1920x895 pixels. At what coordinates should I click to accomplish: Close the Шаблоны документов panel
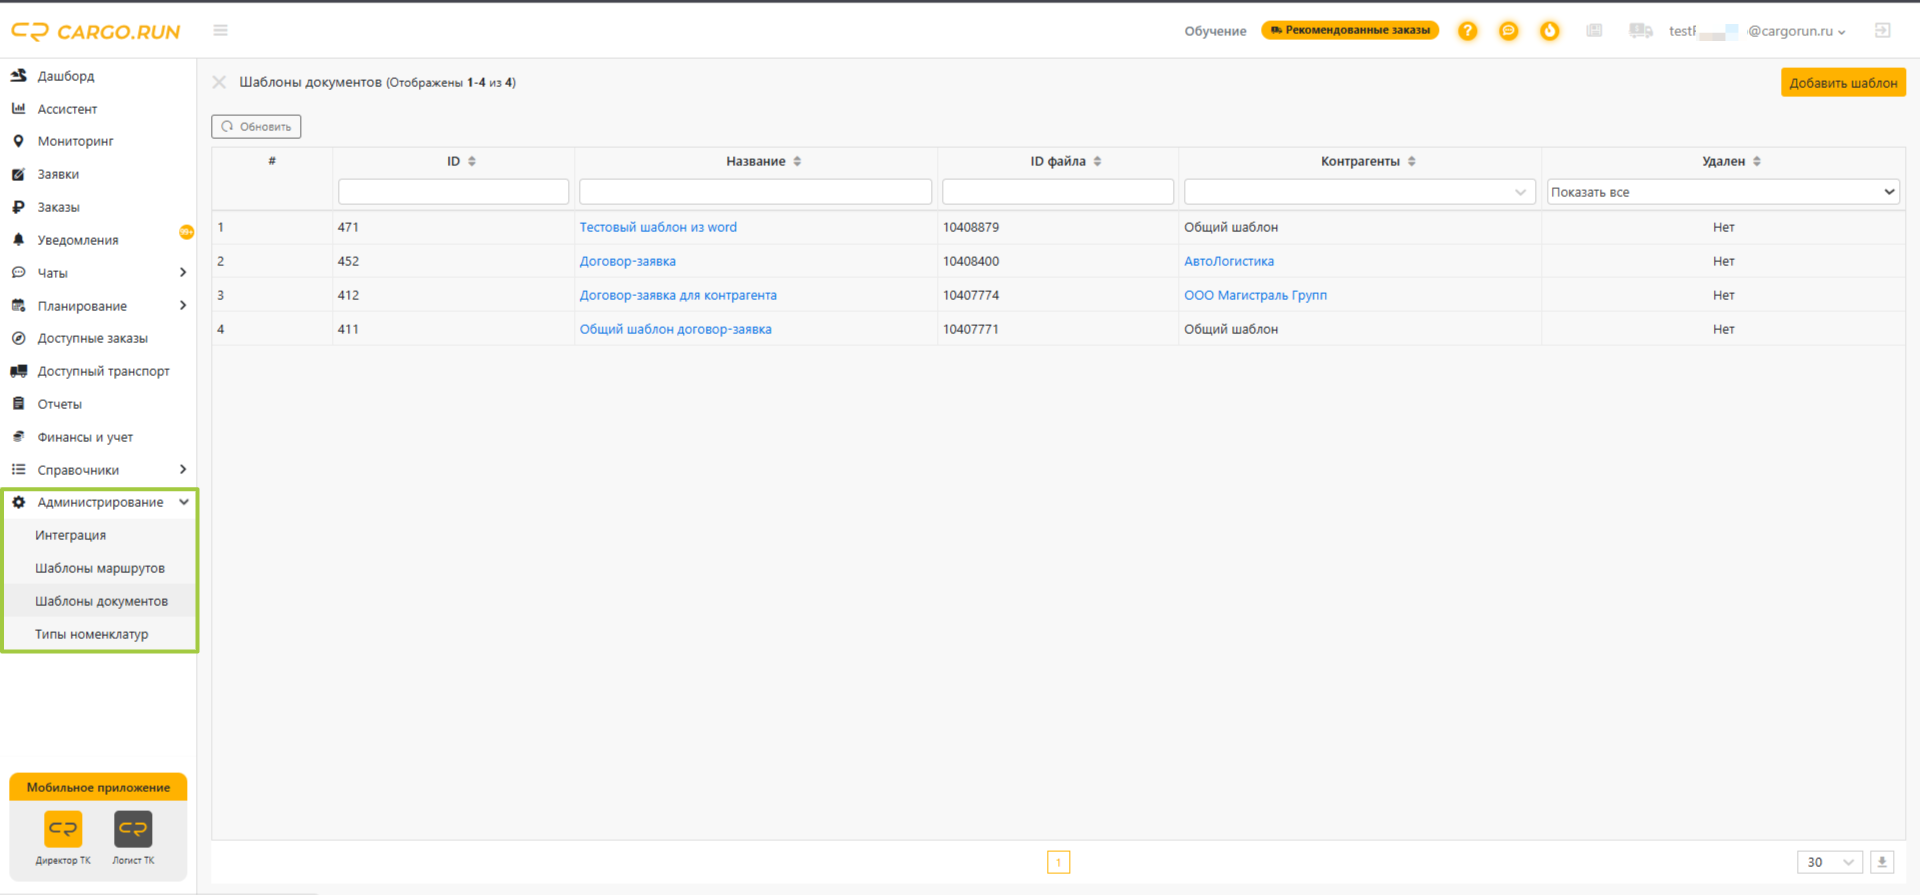[219, 82]
